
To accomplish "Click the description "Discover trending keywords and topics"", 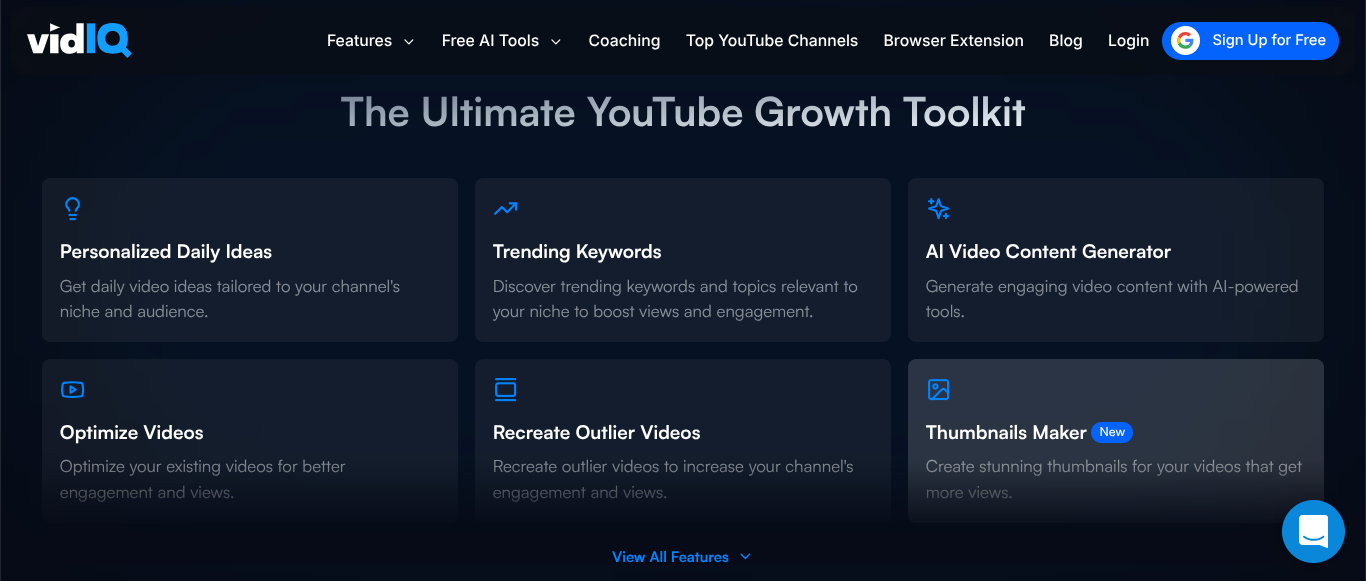I will (675, 299).
